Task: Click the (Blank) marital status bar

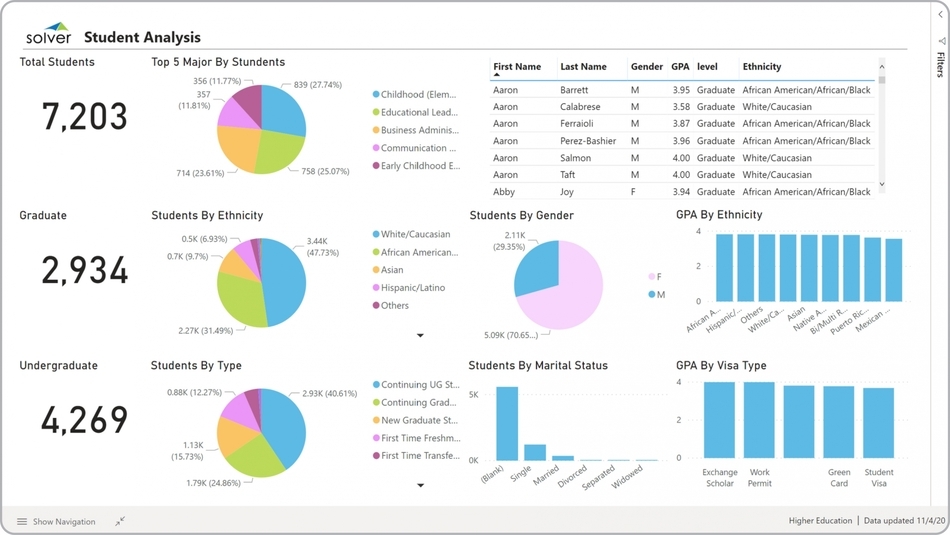Action: (x=507, y=424)
